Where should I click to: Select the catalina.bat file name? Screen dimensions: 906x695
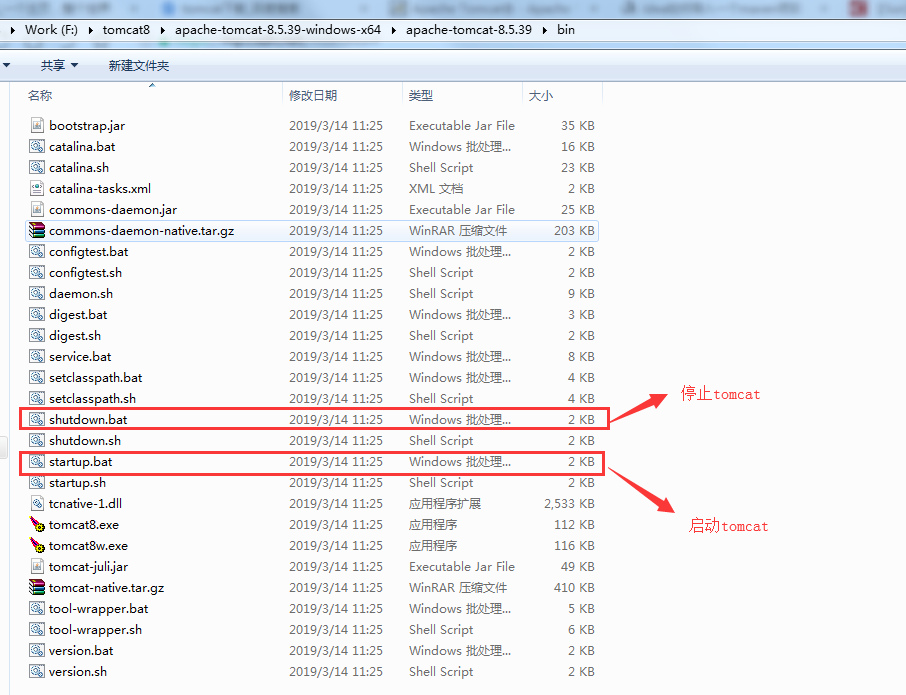(82, 147)
